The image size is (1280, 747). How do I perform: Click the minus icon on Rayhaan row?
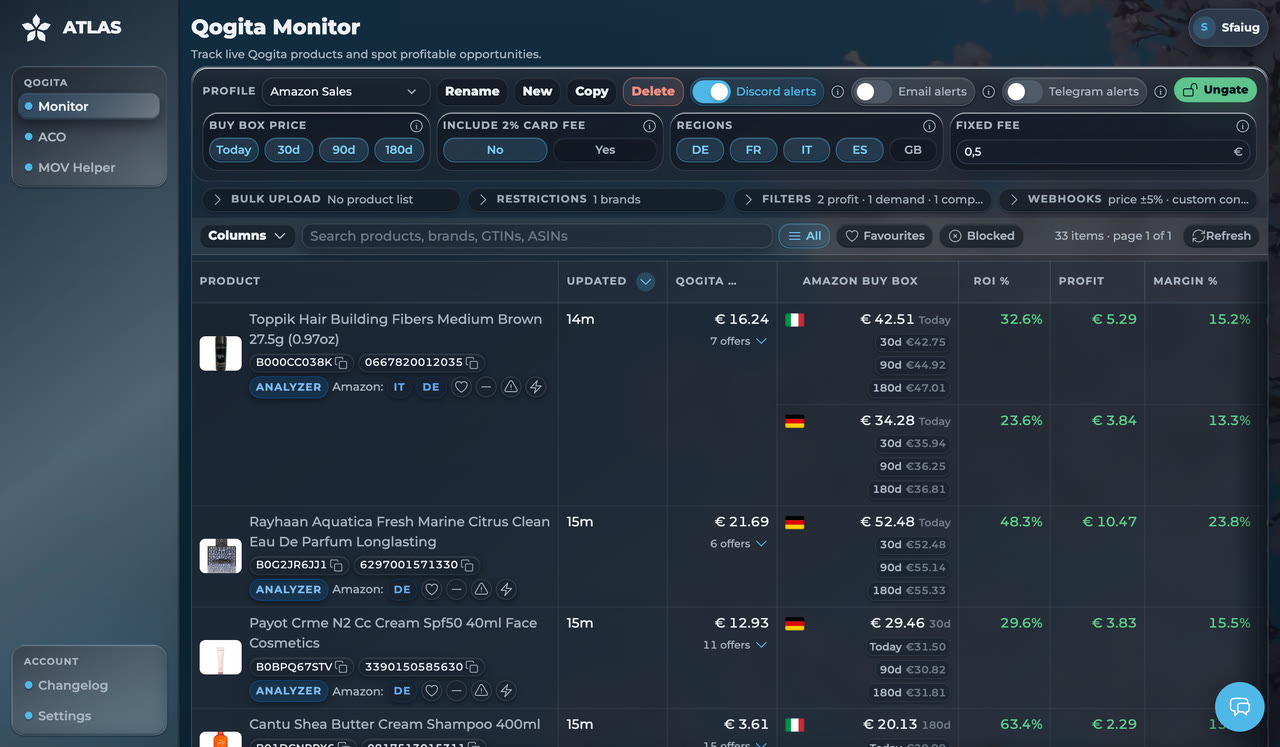click(x=457, y=590)
